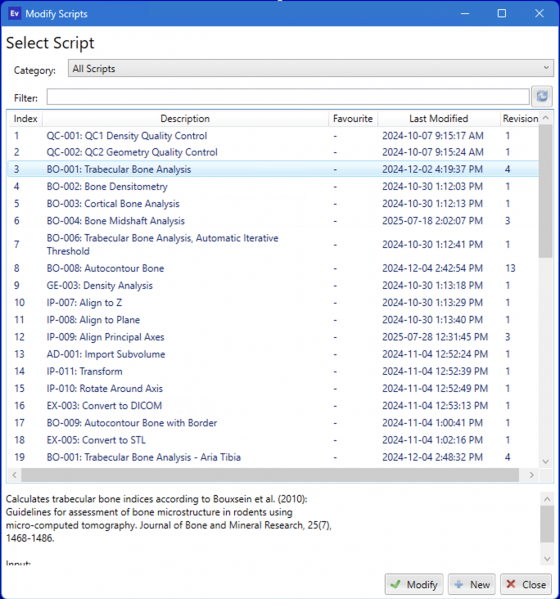Sort the list by the Description column header
This screenshot has width=560, height=599.
185,119
